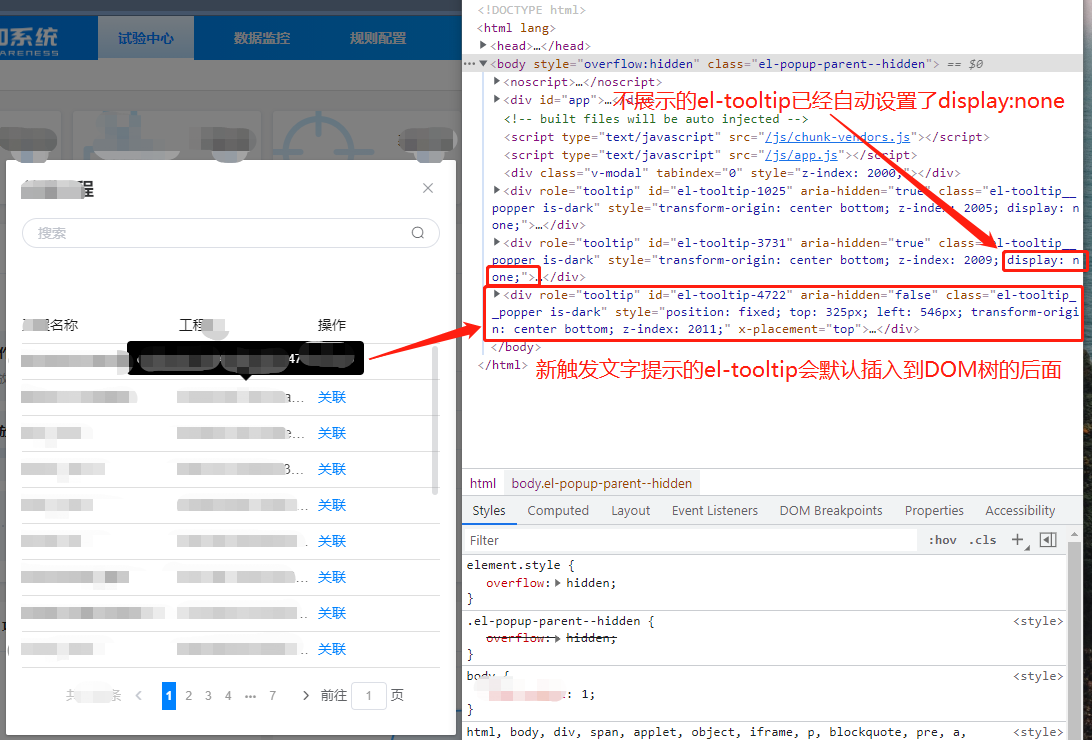The height and width of the screenshot is (740, 1092).
Task: Expand the head element in the DOM tree
Action: (484, 45)
